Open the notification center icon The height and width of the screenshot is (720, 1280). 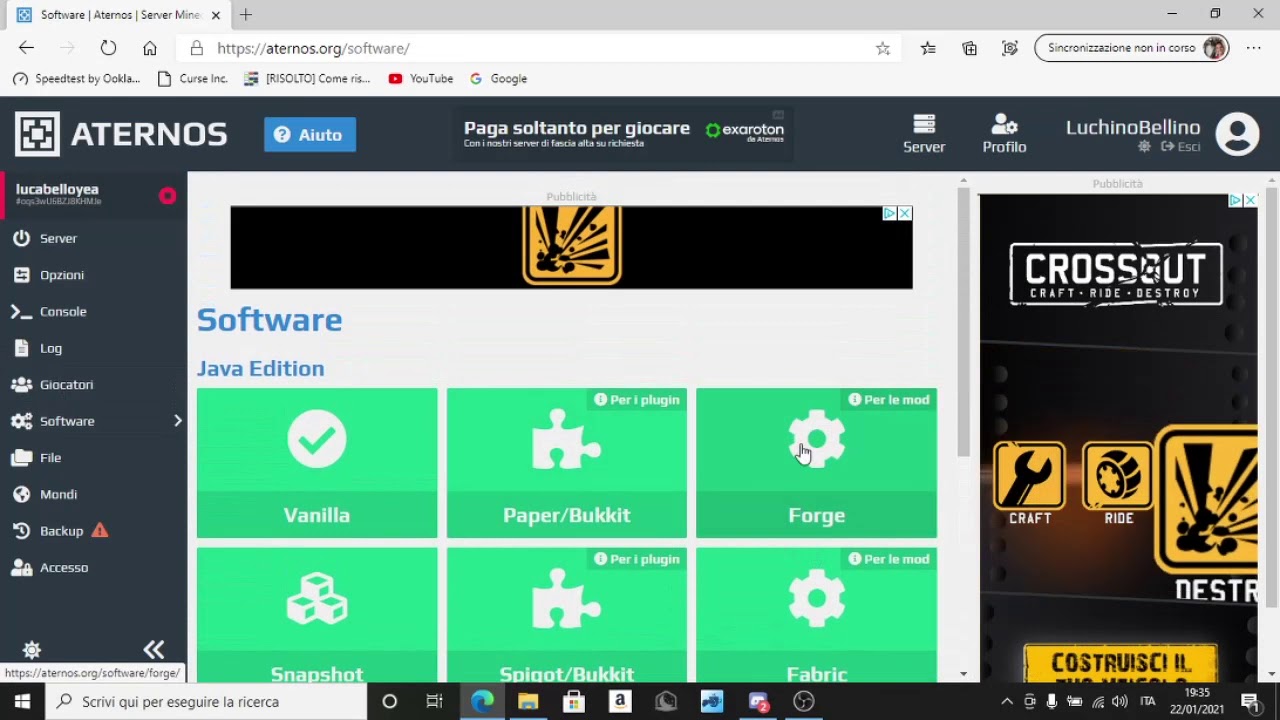pos(1250,701)
